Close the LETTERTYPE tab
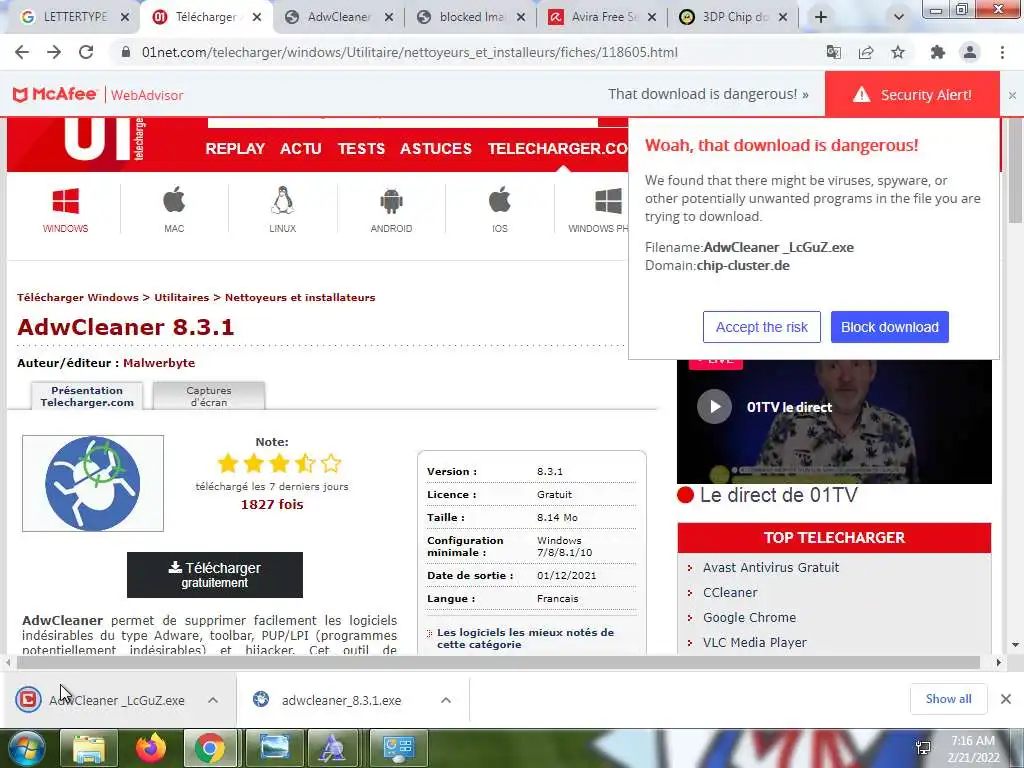 [x=125, y=18]
